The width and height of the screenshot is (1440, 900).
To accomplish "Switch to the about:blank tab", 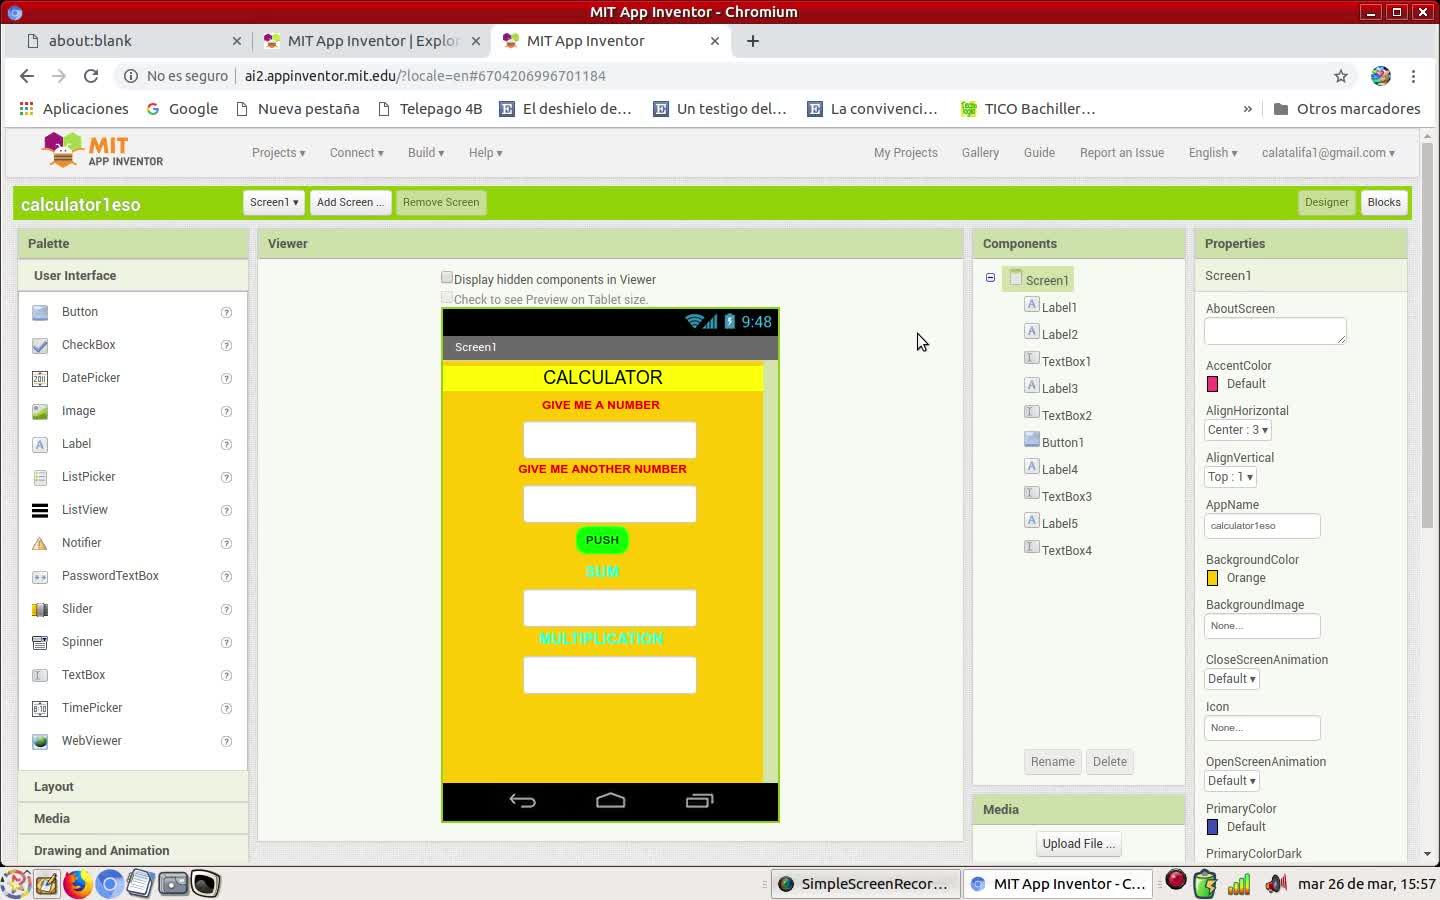I will [x=133, y=41].
